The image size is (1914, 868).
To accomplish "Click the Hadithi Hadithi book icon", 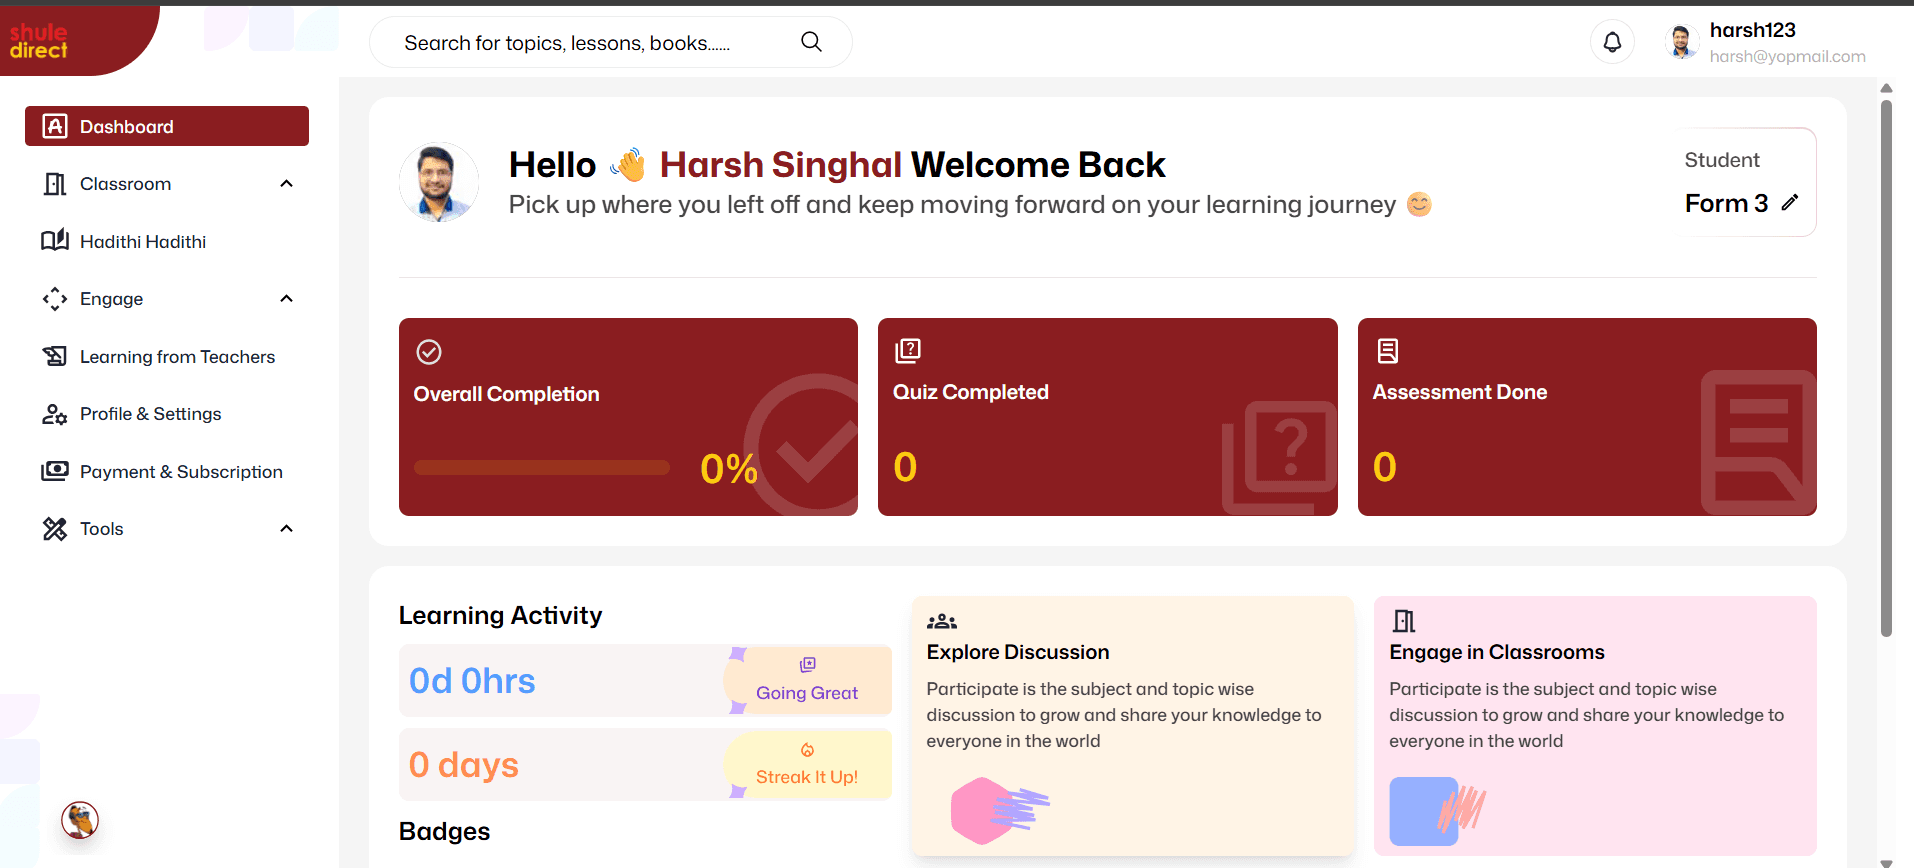I will tap(55, 241).
